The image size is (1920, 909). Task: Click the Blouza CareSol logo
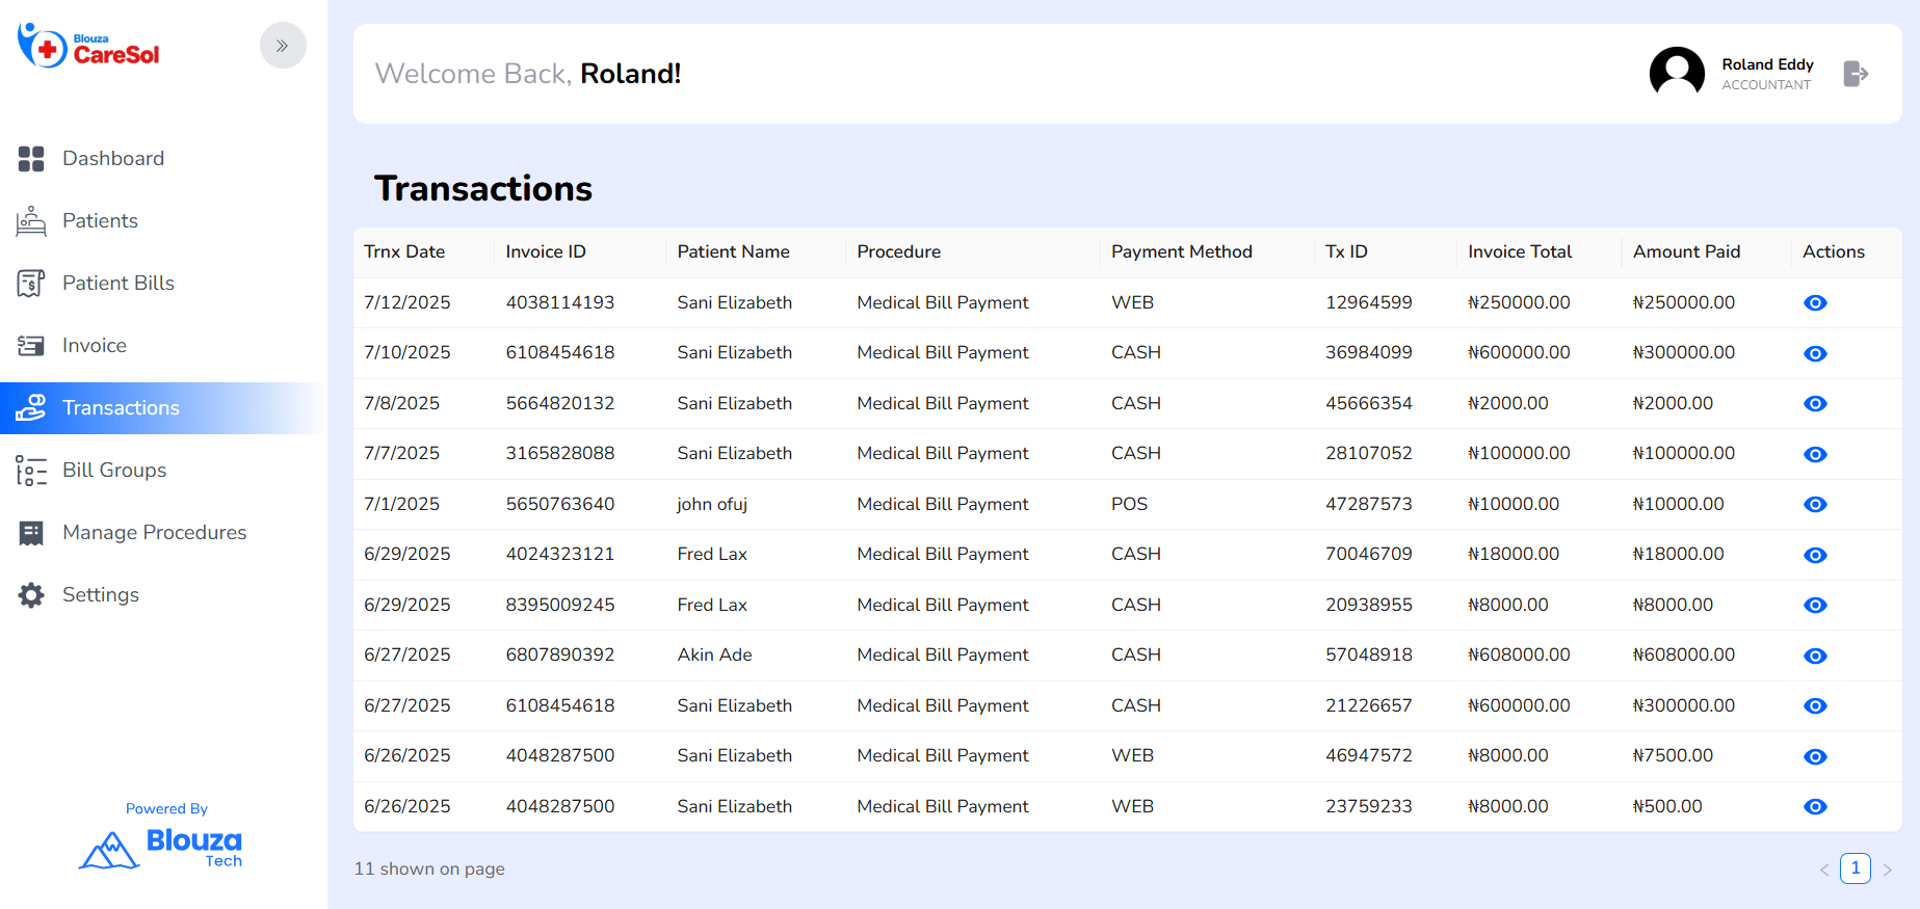[89, 47]
